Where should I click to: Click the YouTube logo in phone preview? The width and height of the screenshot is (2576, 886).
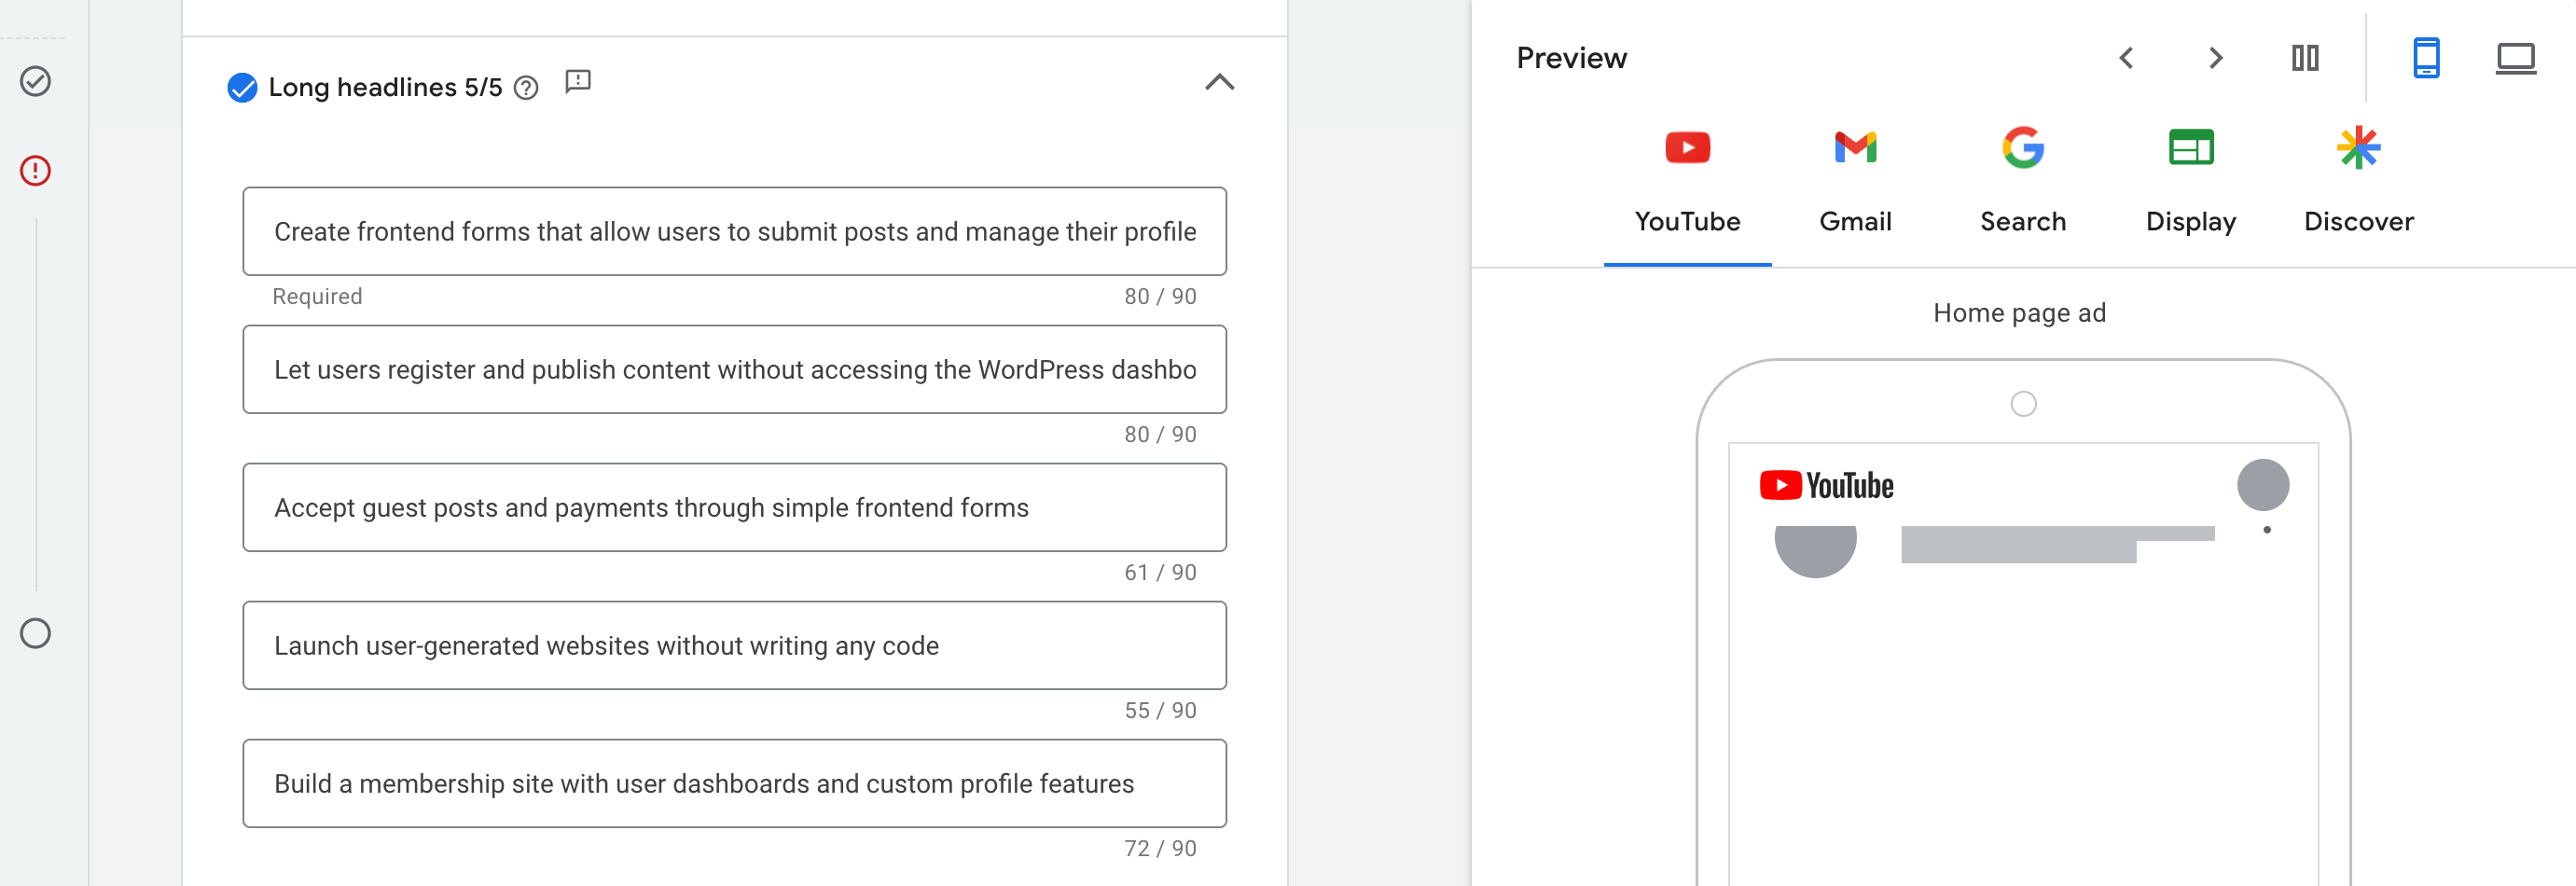click(1826, 485)
